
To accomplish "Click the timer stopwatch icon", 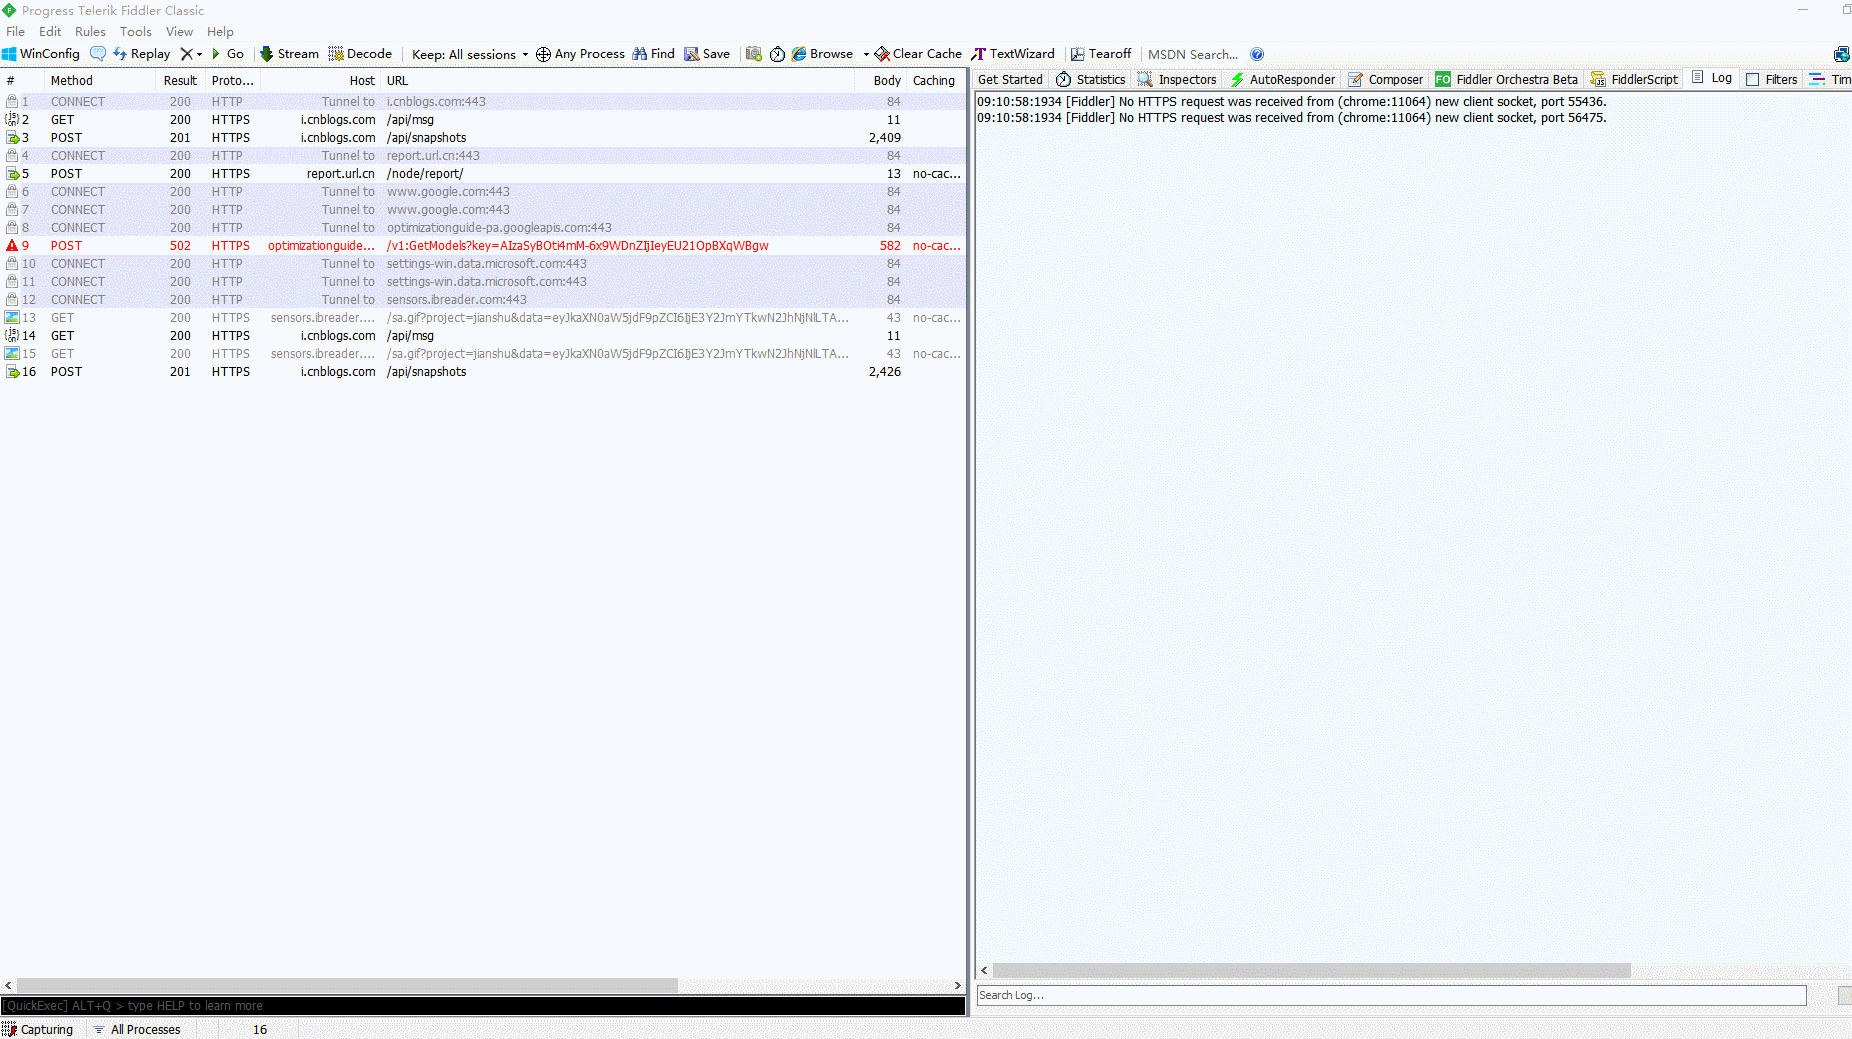I will tap(777, 54).
